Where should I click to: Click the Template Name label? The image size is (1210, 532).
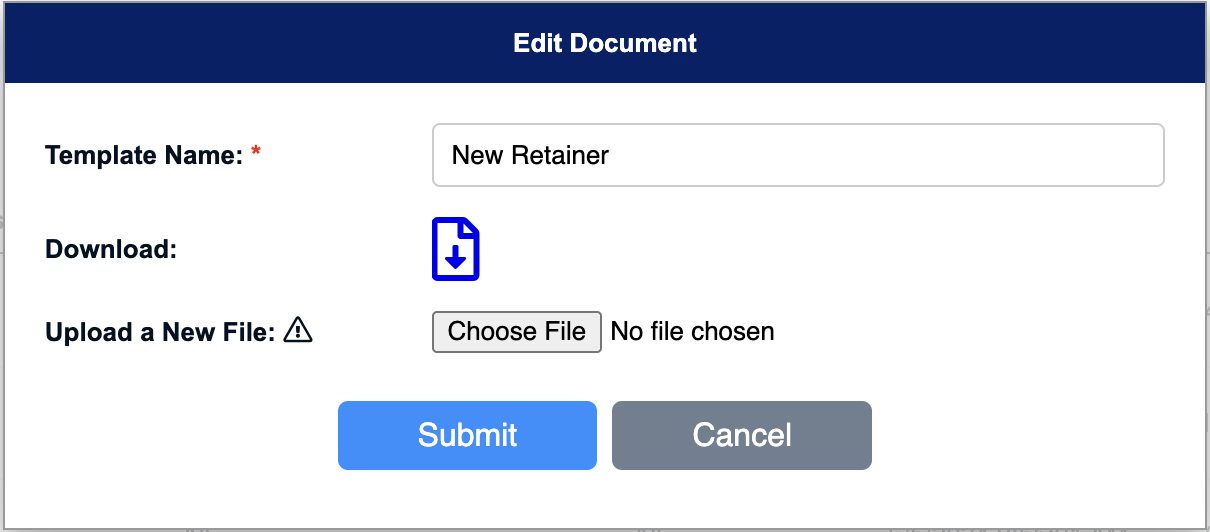[x=144, y=155]
